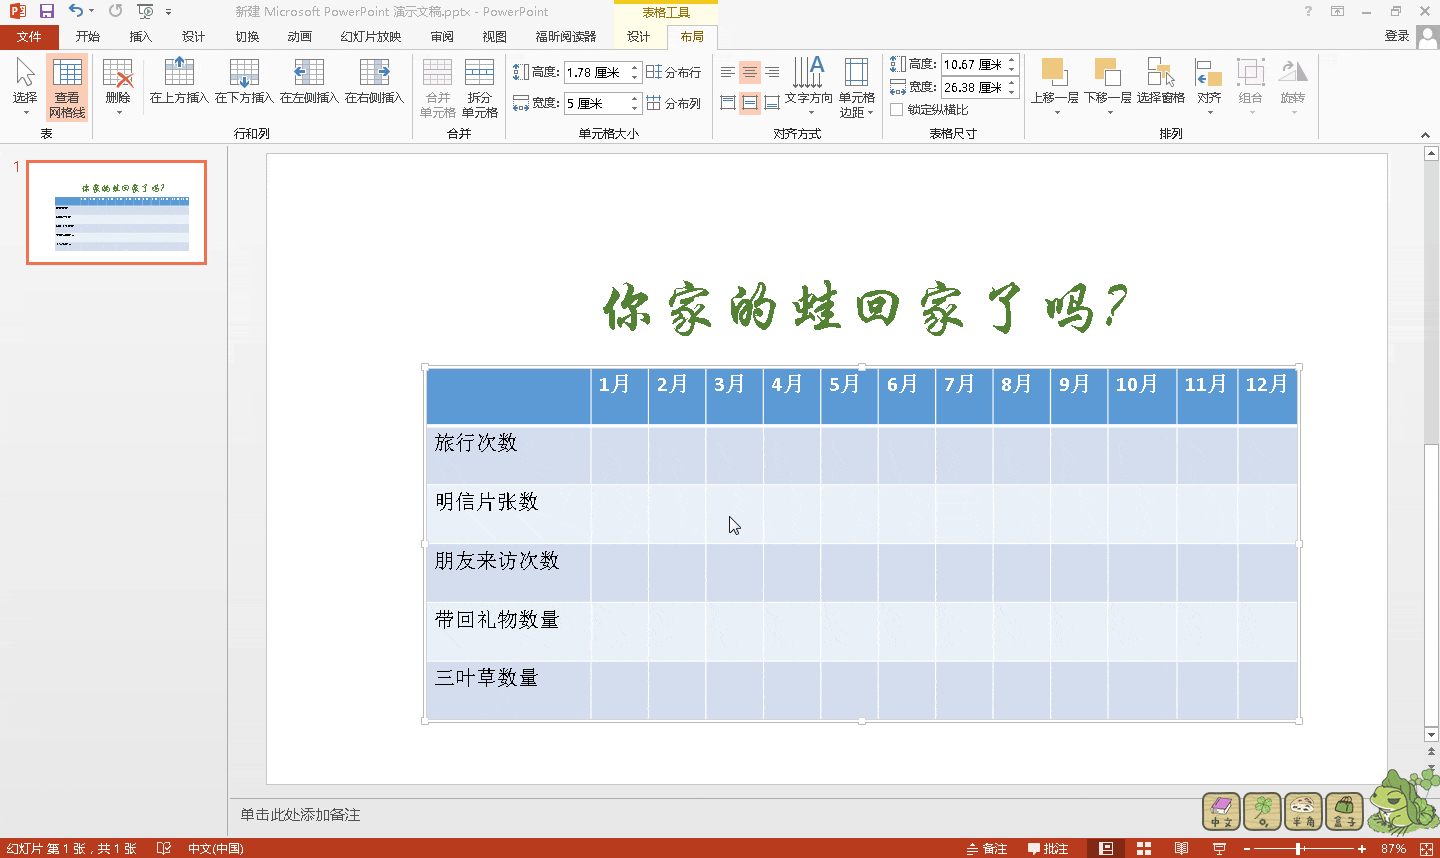Viewport: 1440px width, 858px height.
Task: Toggle 查看网格线 gridline visibility
Action: 66,88
